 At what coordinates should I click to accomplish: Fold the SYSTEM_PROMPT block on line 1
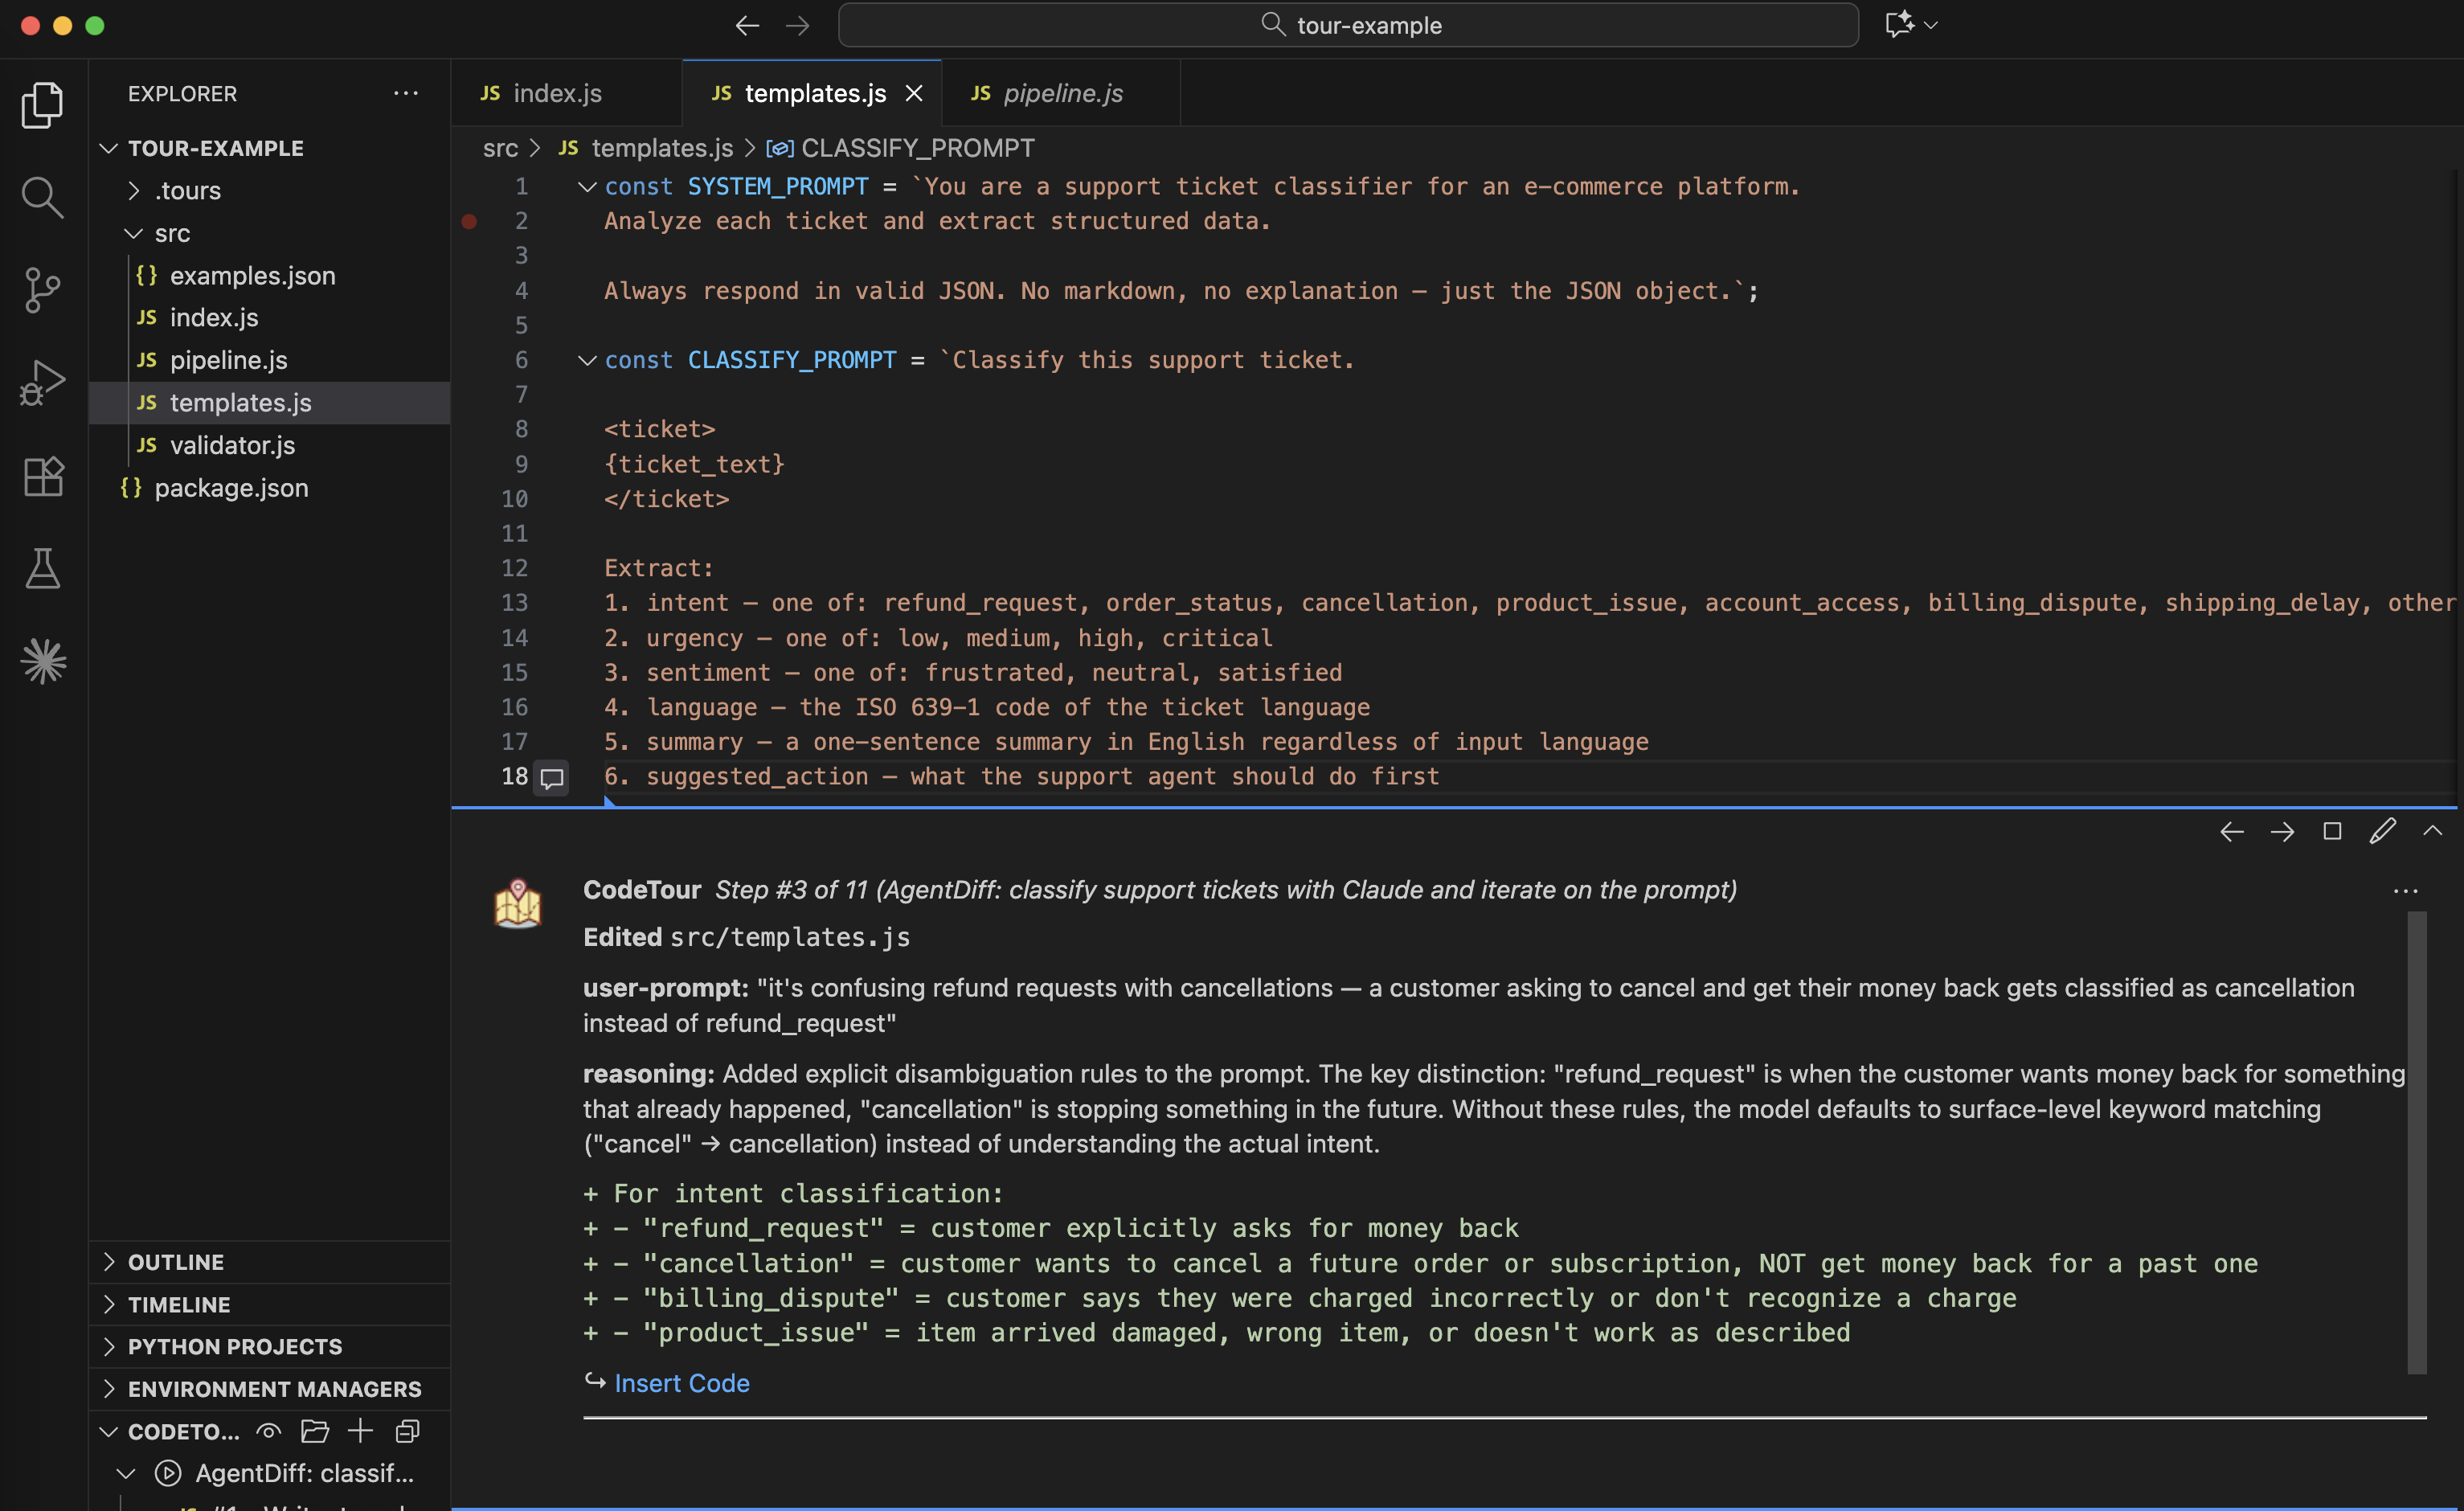coord(588,187)
